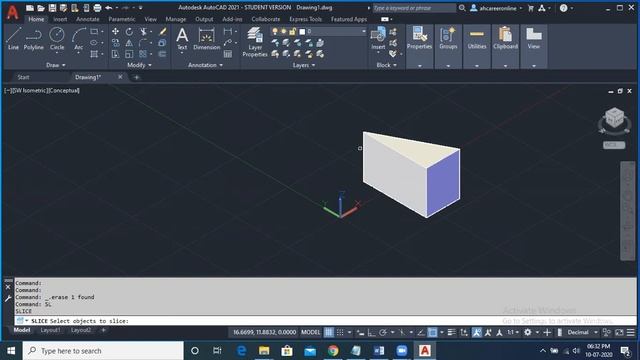Click the white layer color swatch
This screenshot has width=640, height=360.
pyautogui.click(x=302, y=31)
